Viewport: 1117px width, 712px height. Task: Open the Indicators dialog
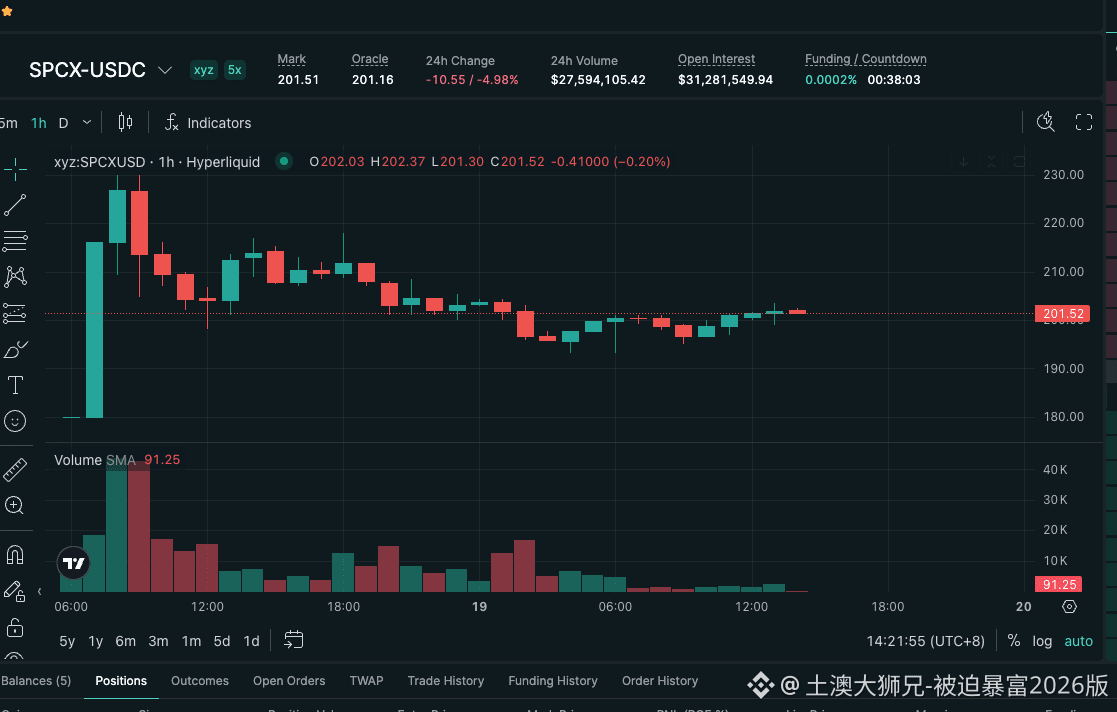pyautogui.click(x=208, y=123)
